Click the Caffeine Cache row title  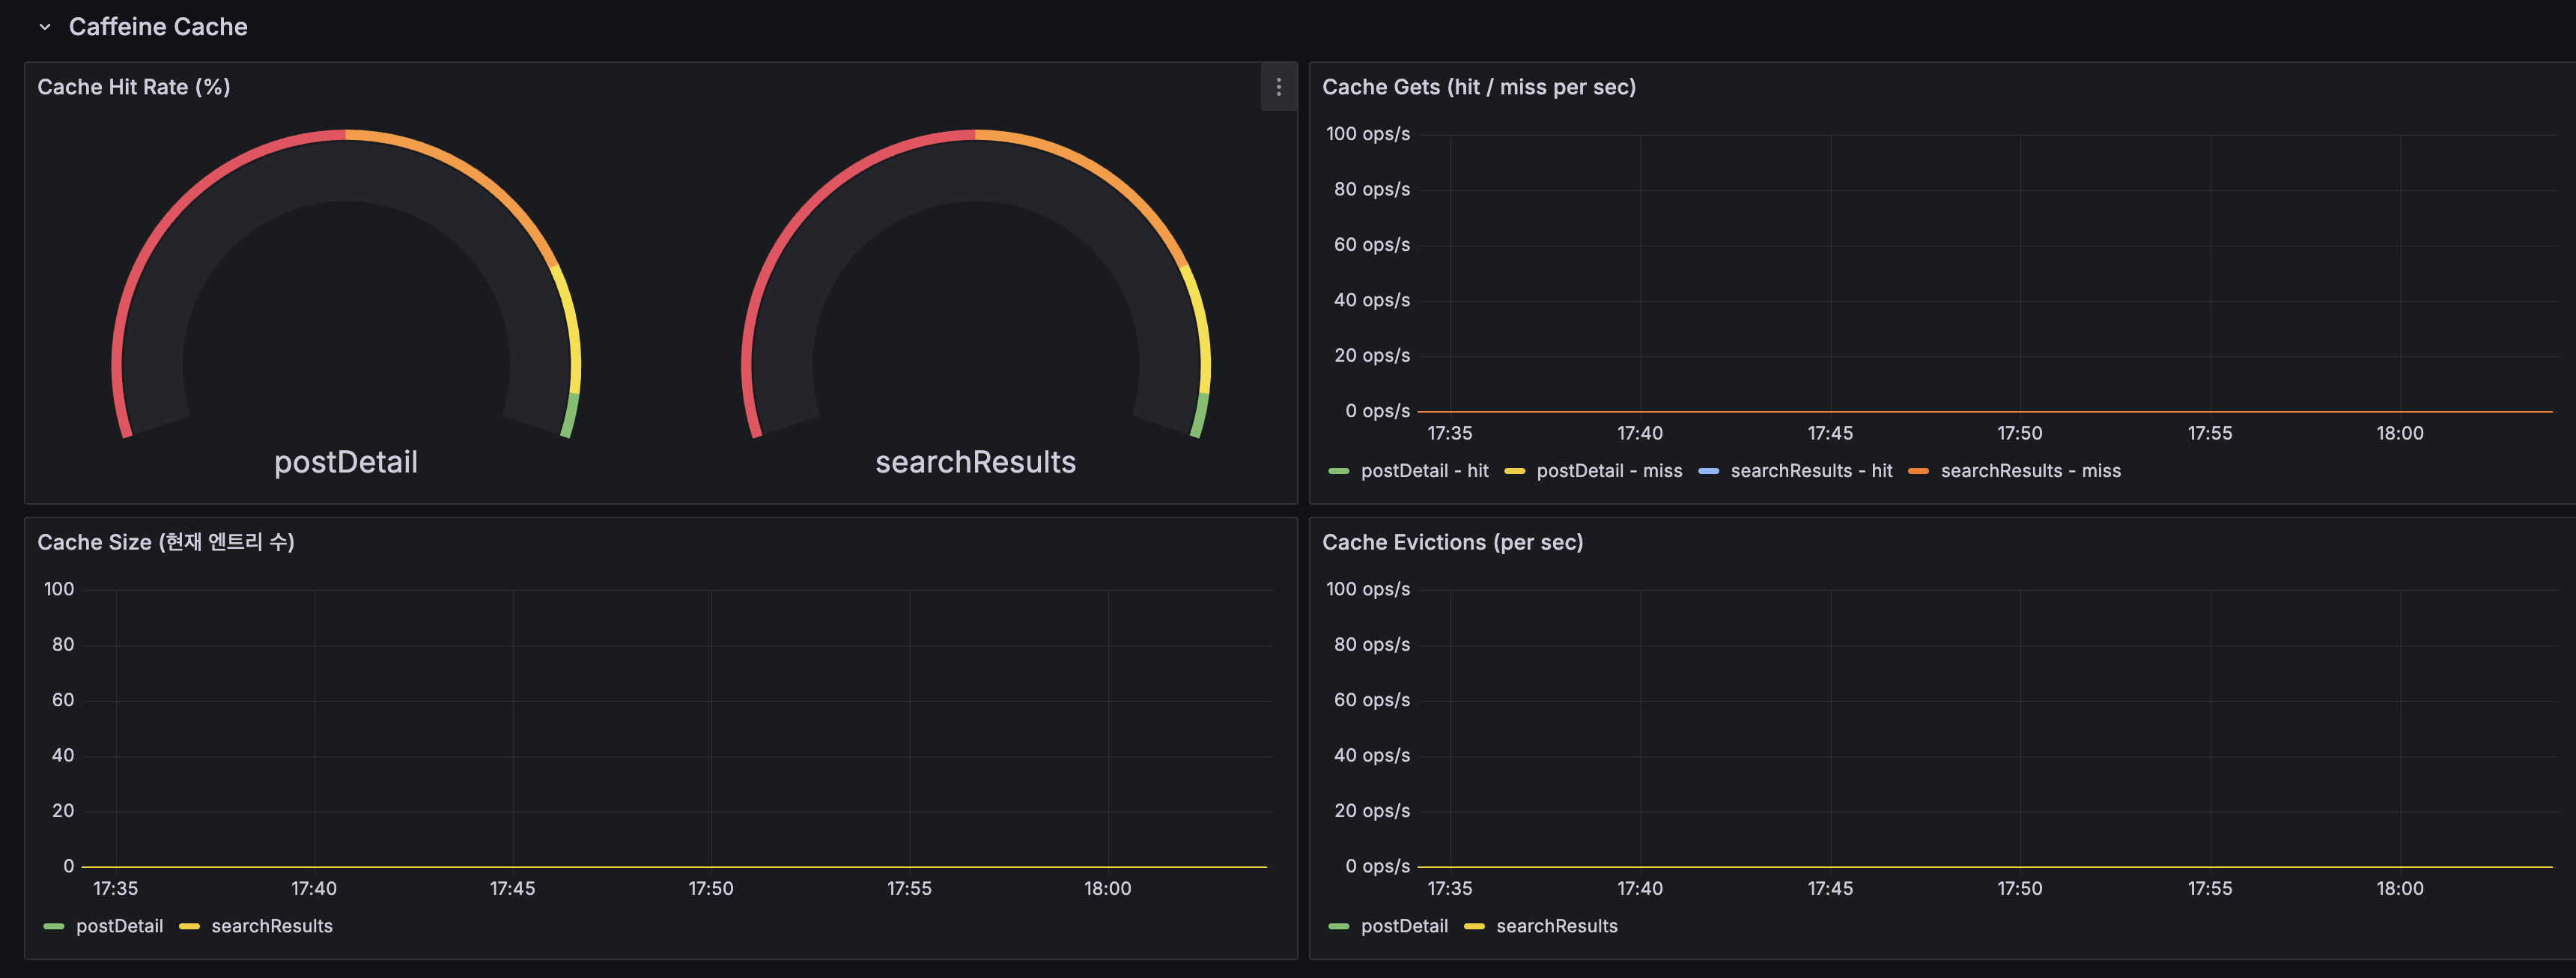(x=158, y=27)
